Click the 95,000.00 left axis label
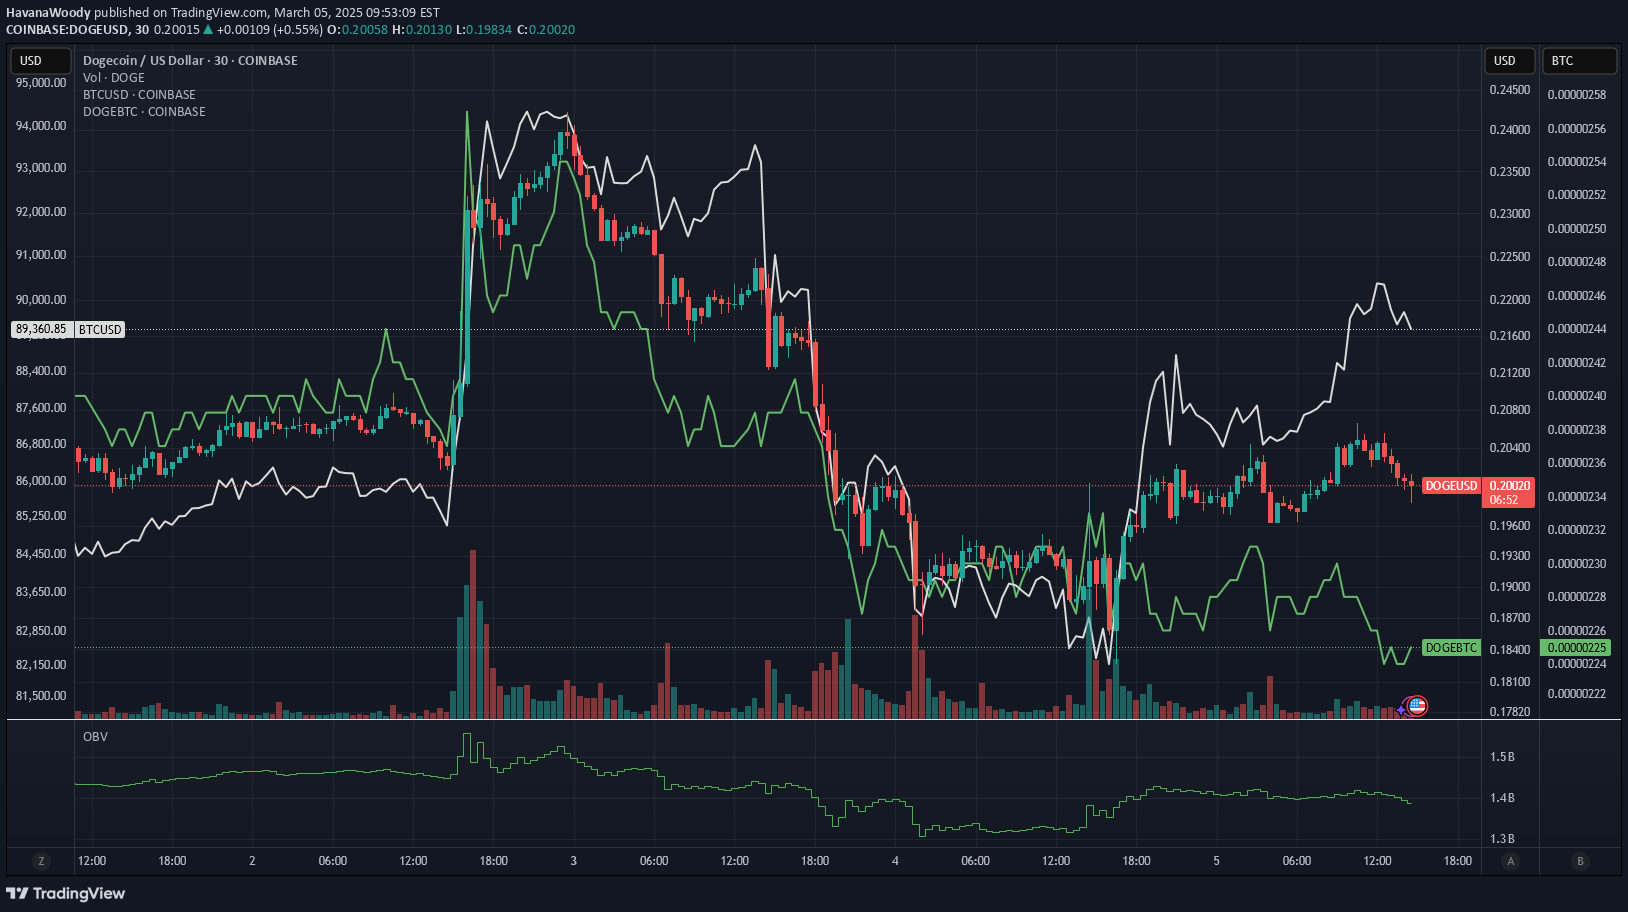 41,83
